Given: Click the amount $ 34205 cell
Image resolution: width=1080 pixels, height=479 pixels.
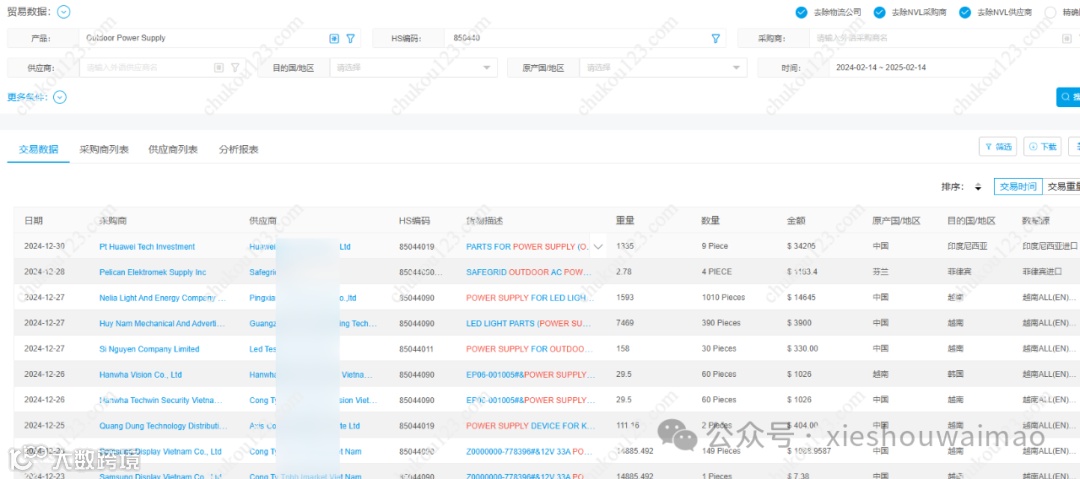Looking at the screenshot, I should 802,247.
